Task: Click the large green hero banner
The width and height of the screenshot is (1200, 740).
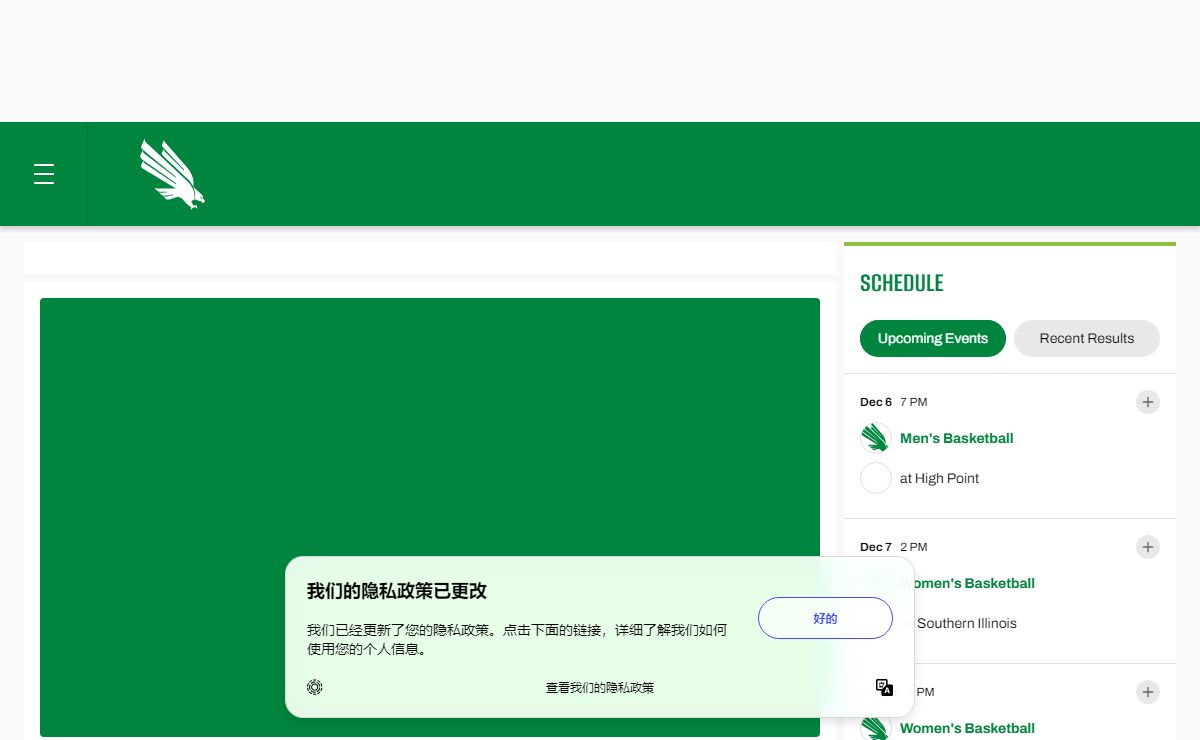Action: point(430,517)
